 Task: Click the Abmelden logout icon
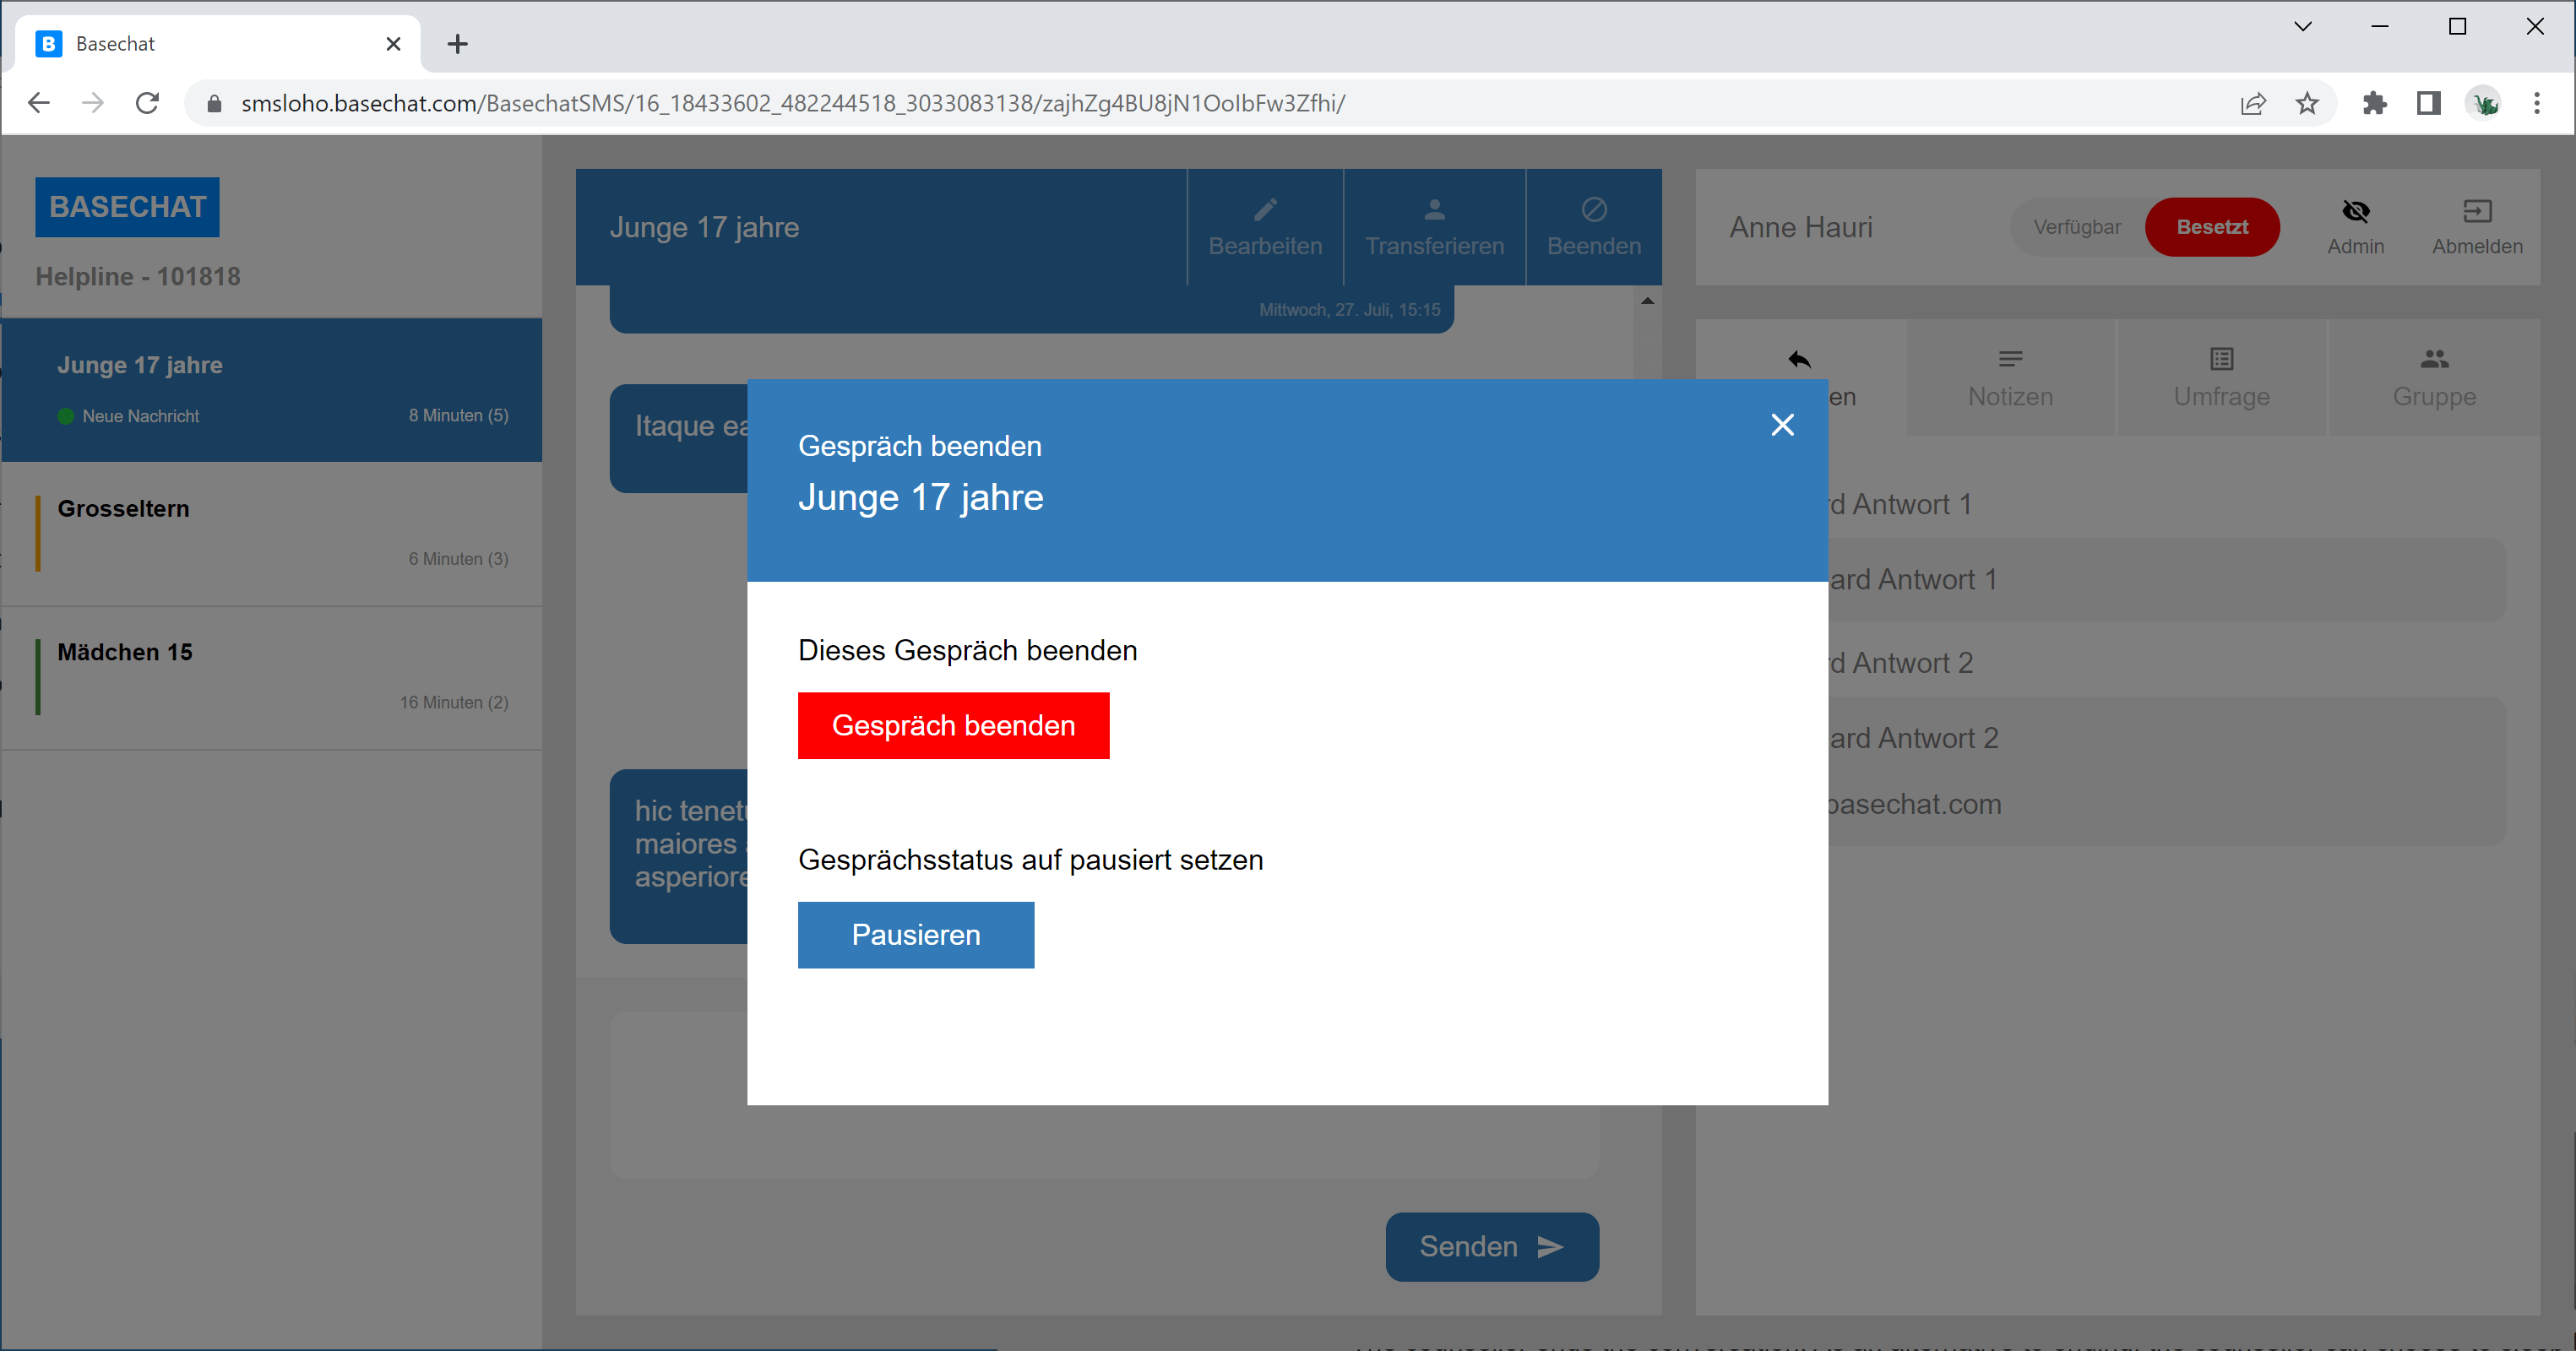click(2477, 211)
